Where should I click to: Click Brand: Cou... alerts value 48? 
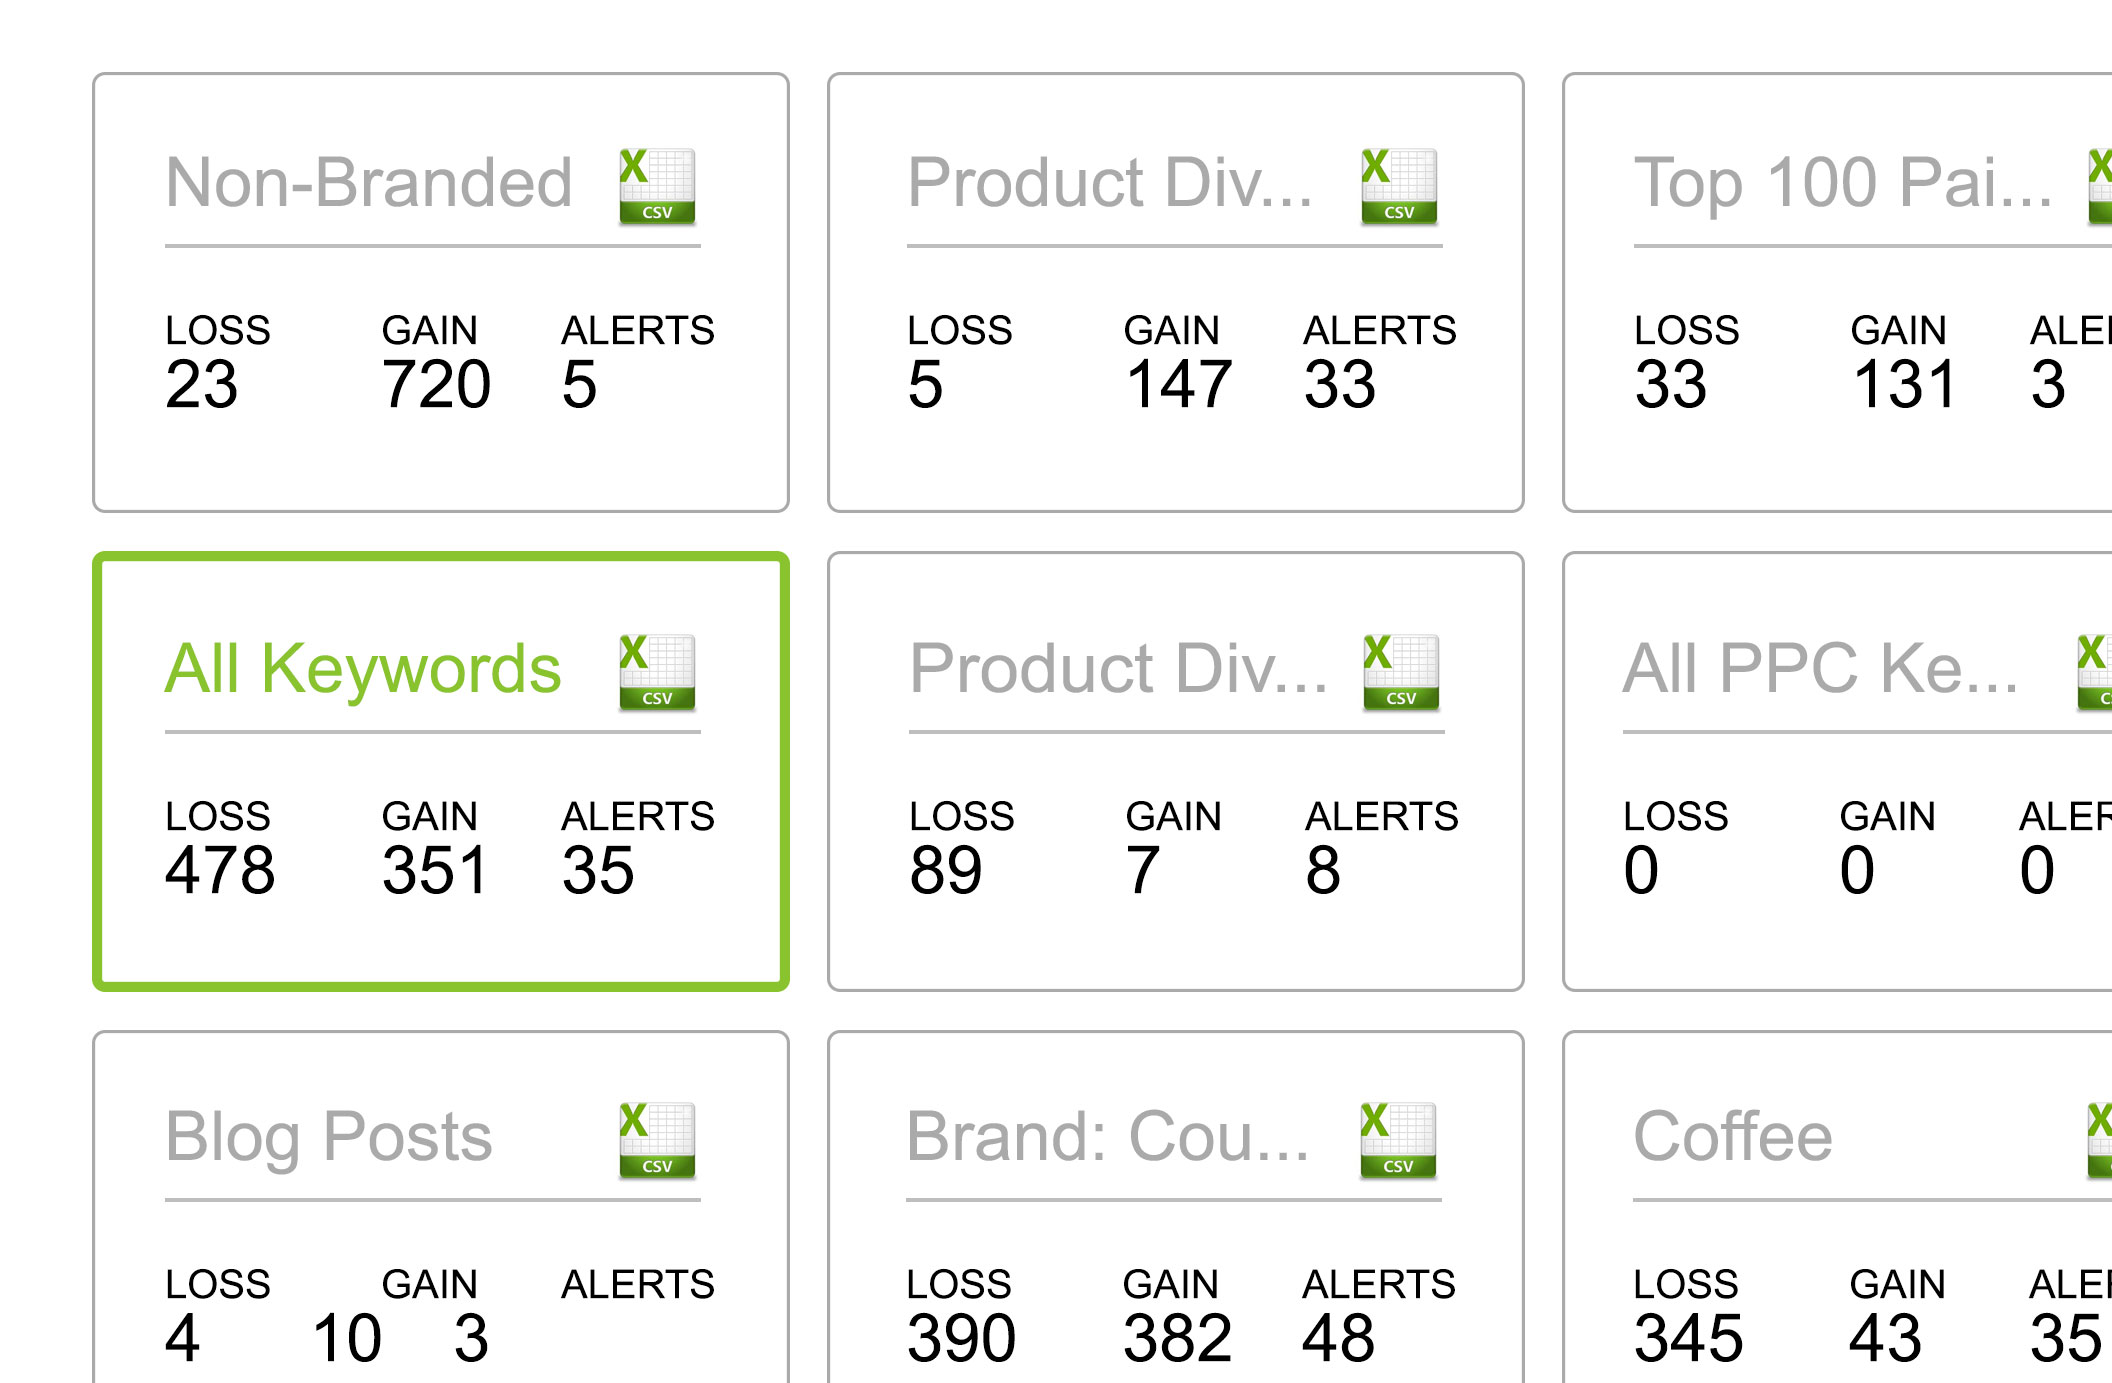(x=1338, y=1339)
